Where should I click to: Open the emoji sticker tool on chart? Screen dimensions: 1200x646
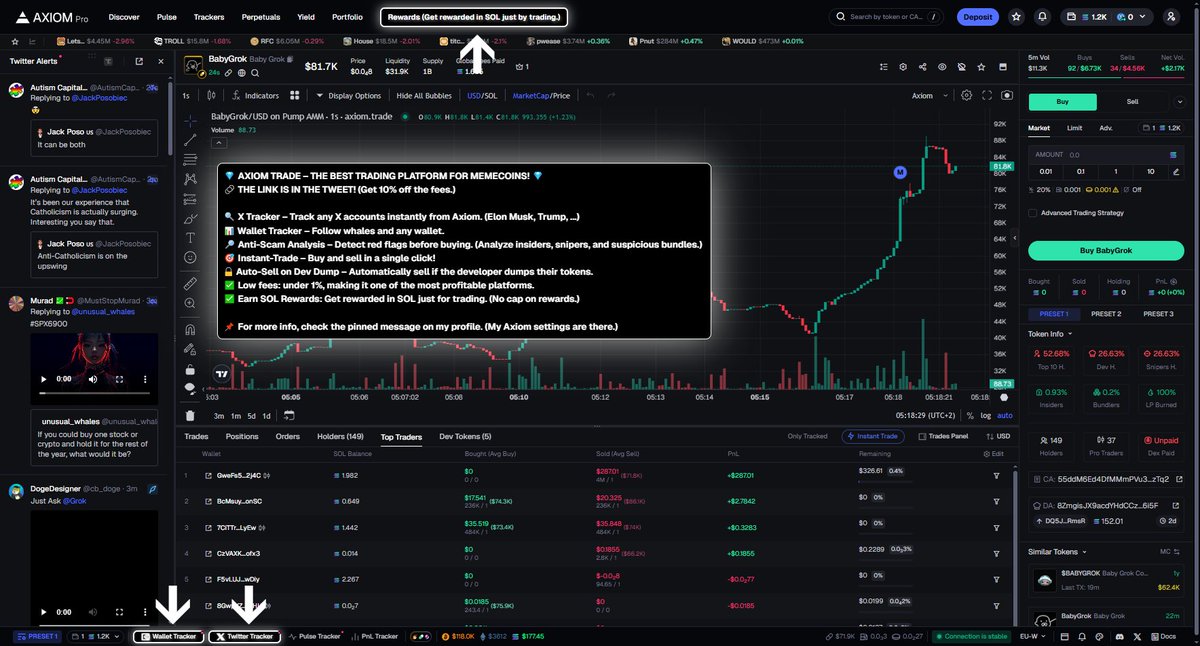click(x=190, y=258)
